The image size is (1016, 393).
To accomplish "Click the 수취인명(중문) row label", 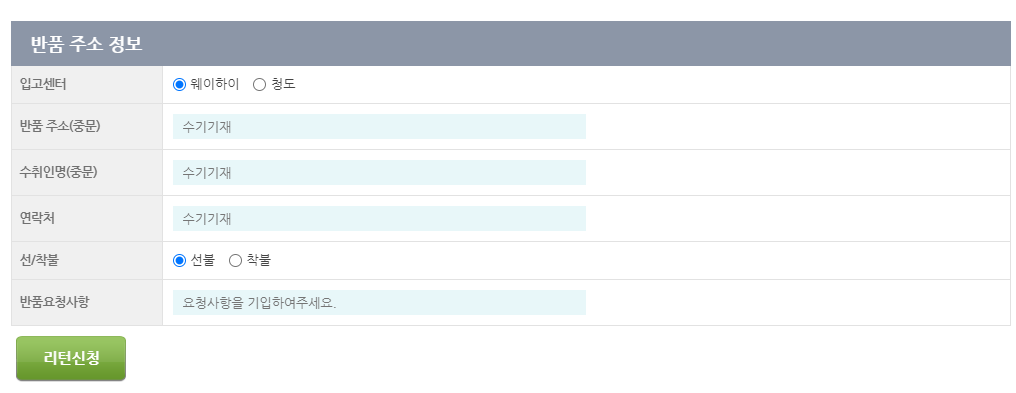I will pyautogui.click(x=59, y=172).
